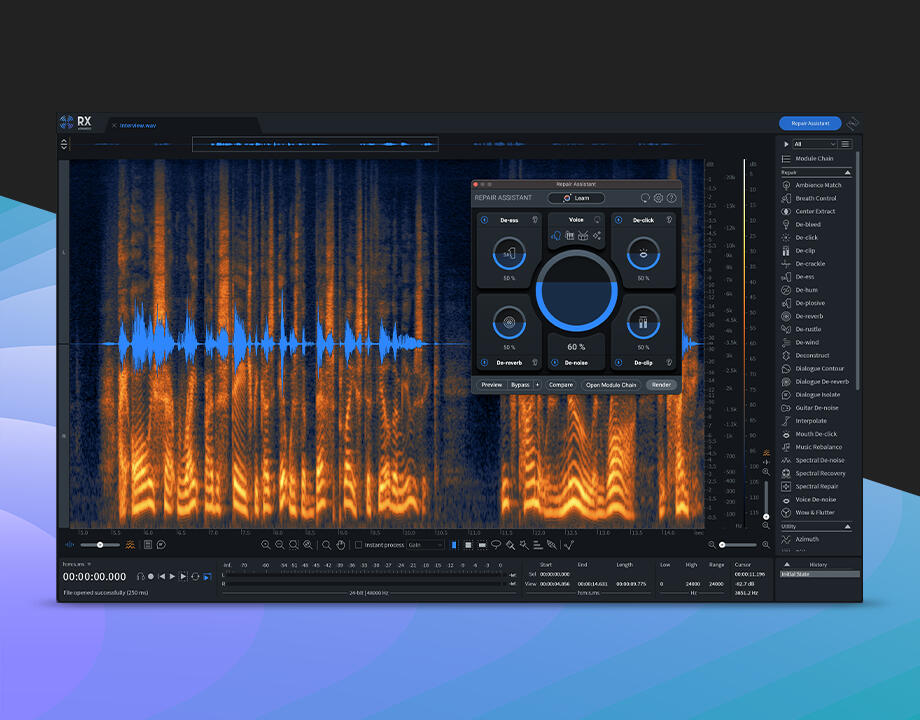Enable the Instant process checkbox
The image size is (920, 720).
coord(359,545)
